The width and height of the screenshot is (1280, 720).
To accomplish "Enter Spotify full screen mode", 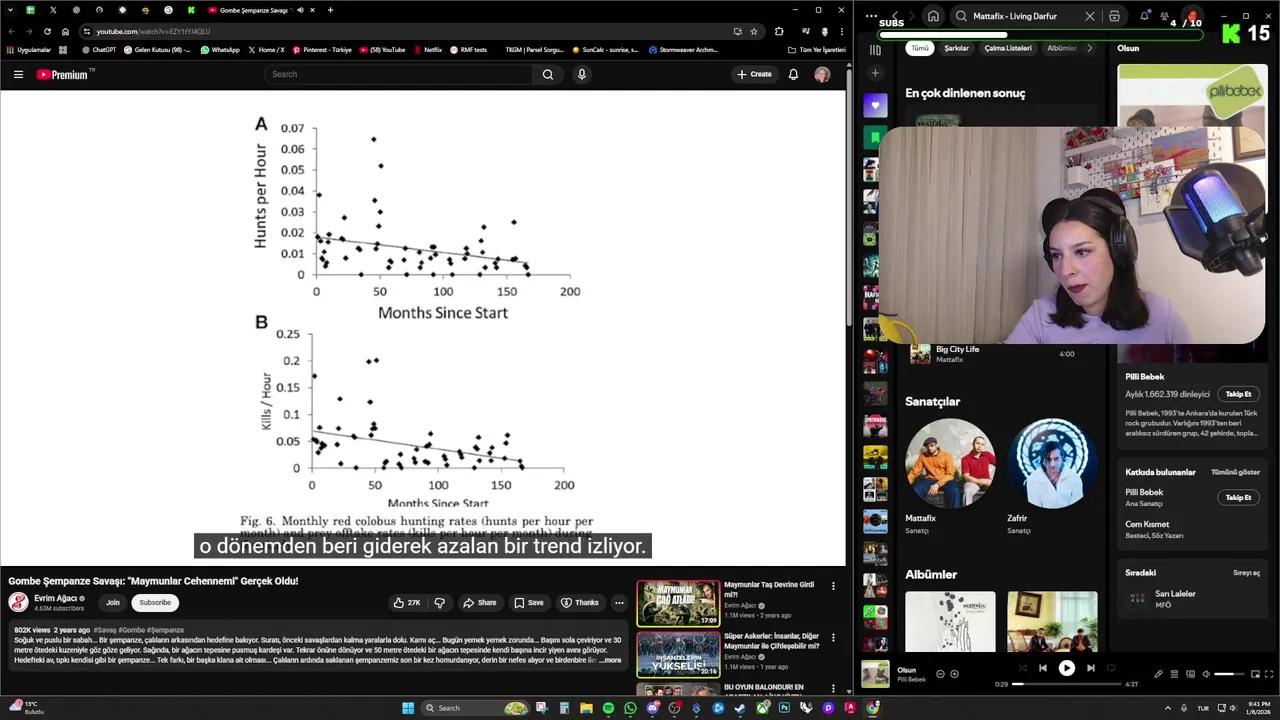I will 1270,674.
